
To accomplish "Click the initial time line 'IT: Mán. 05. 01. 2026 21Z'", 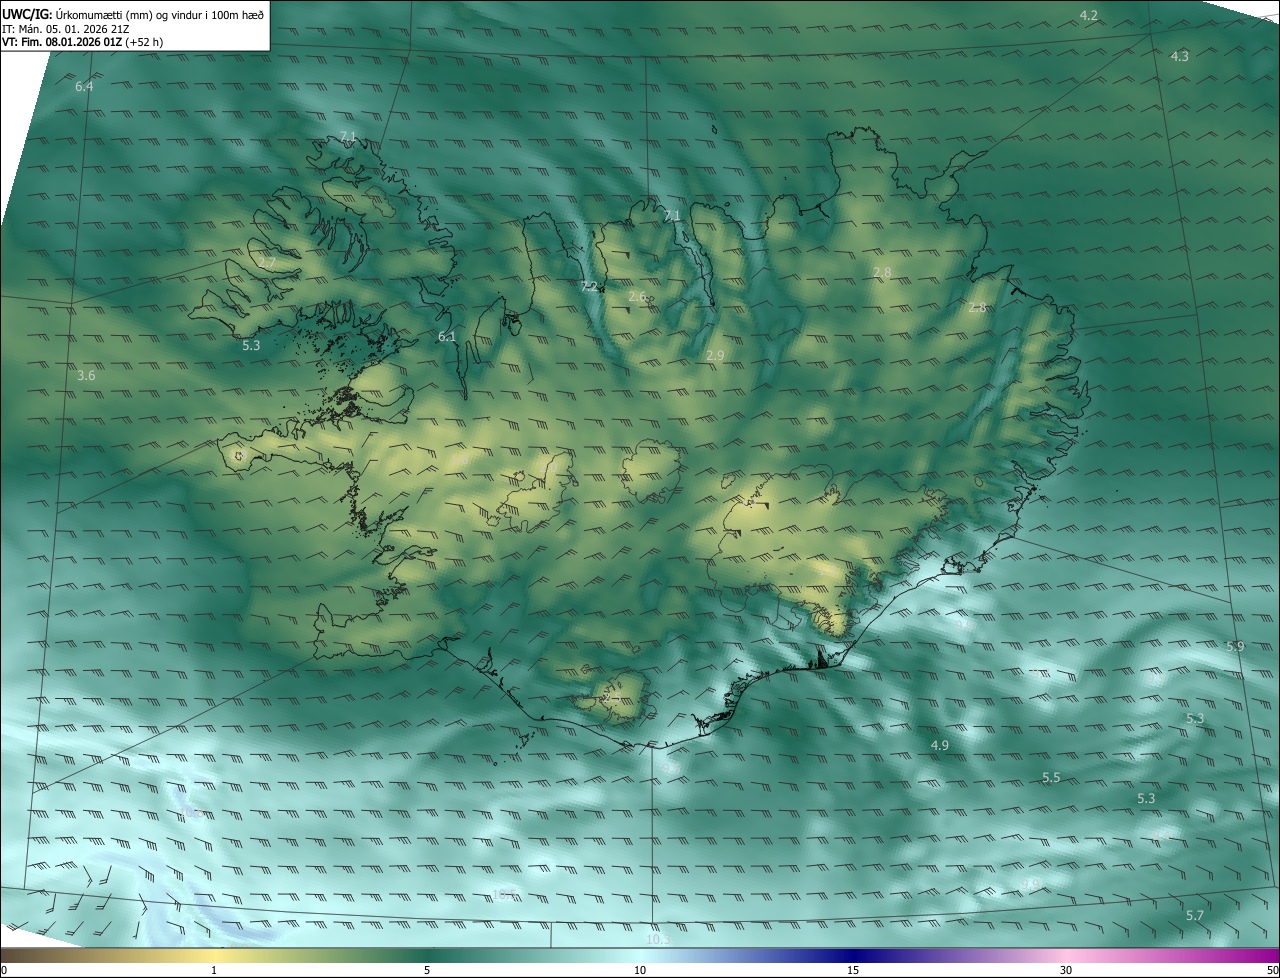I will [65, 29].
